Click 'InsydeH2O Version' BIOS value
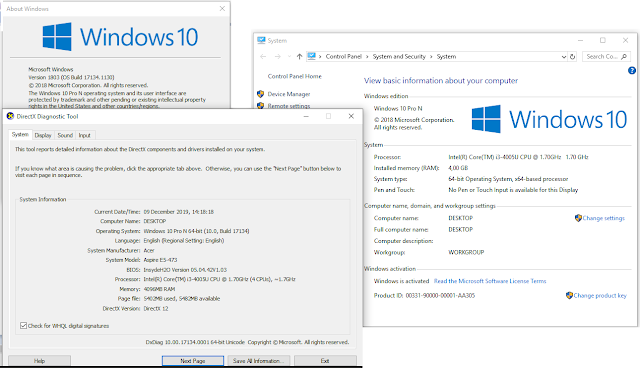Viewport: 640px width, 368px height. tap(185, 270)
